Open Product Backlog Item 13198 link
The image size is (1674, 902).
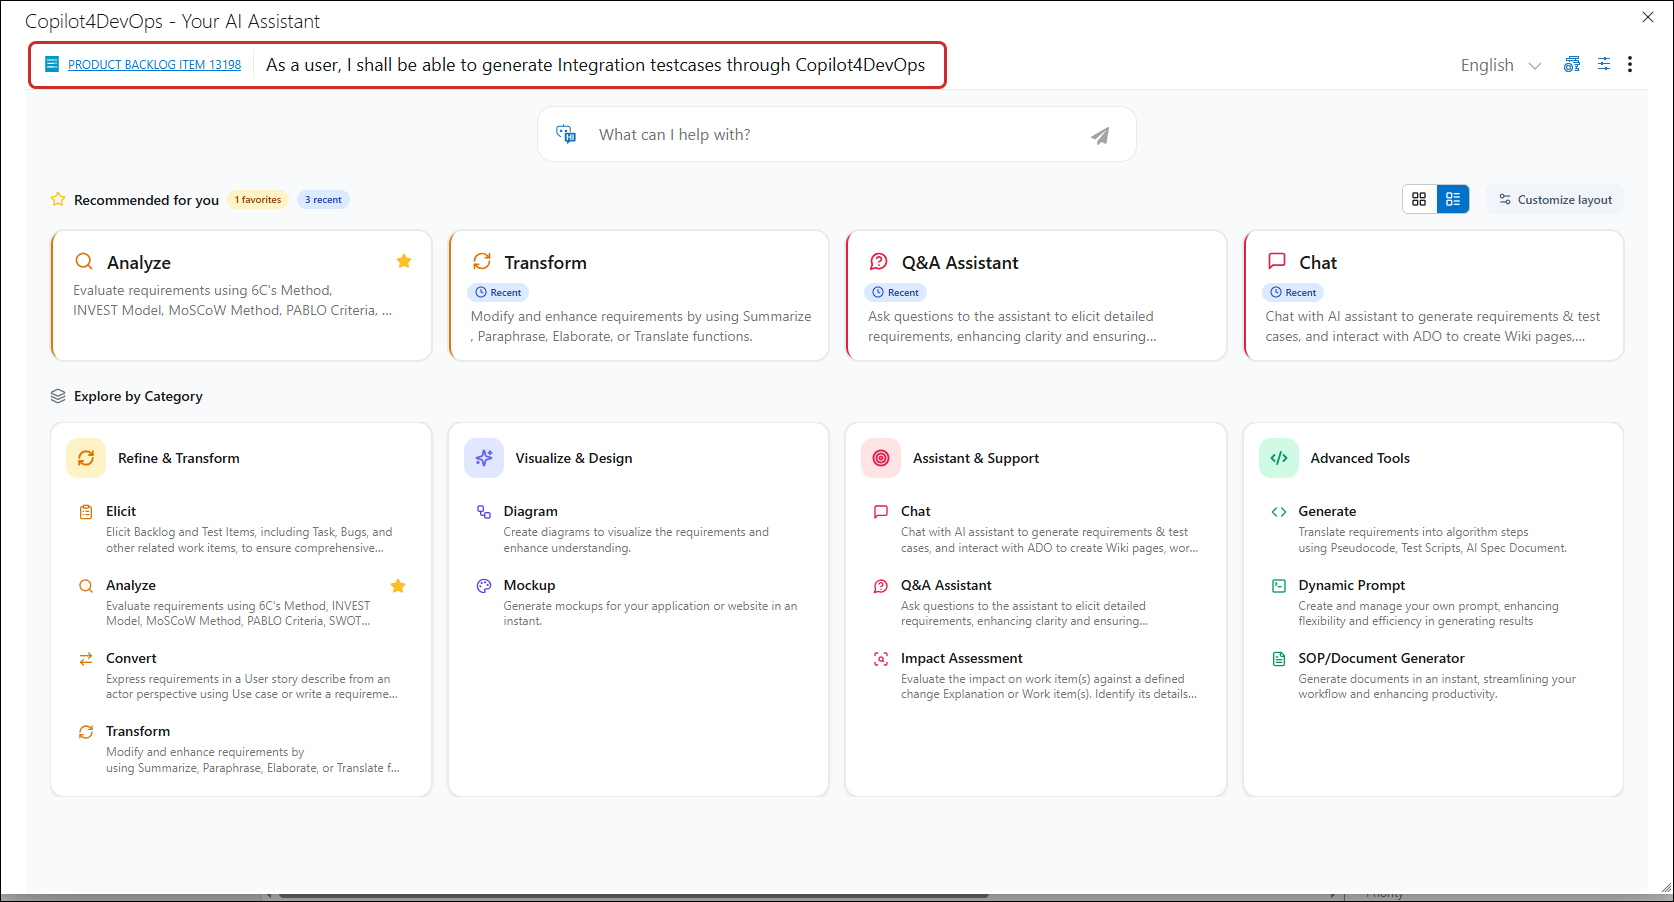[x=154, y=65]
